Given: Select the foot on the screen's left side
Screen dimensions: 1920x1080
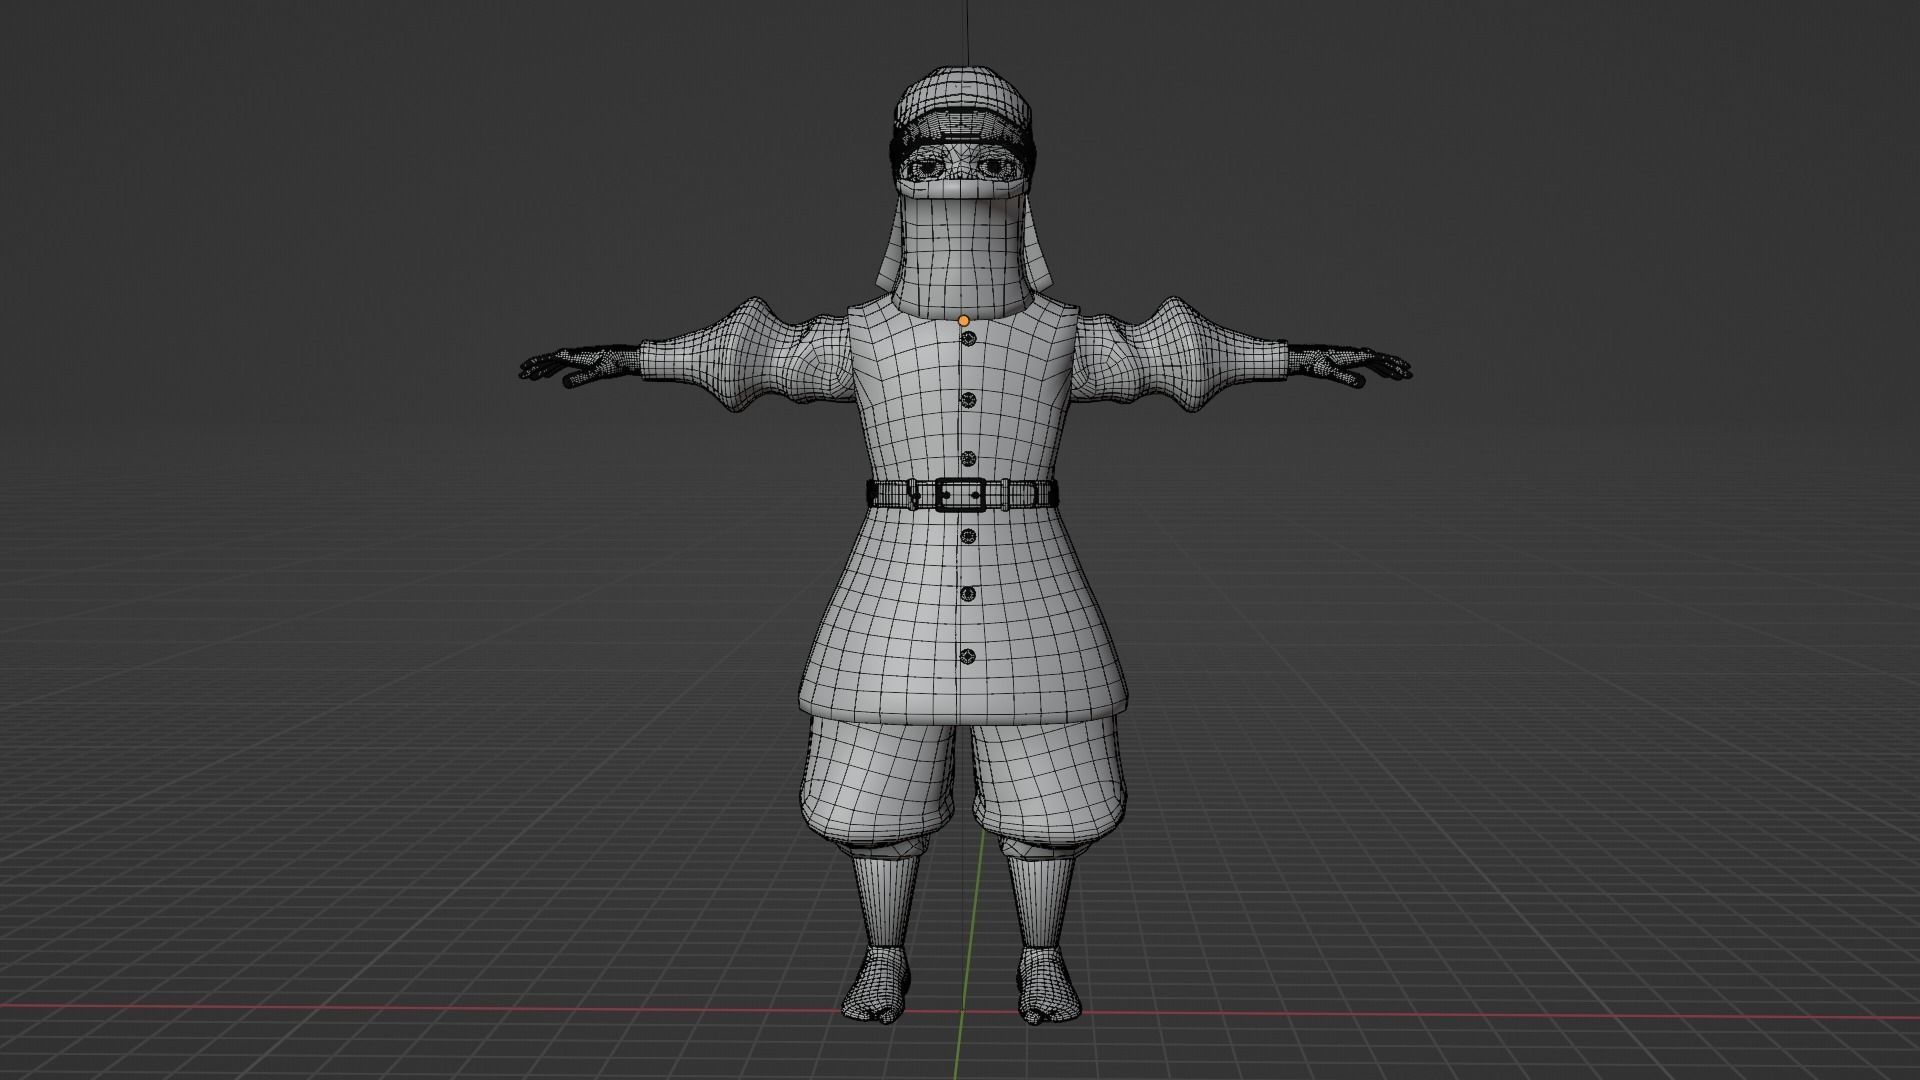Looking at the screenshot, I should tap(878, 986).
